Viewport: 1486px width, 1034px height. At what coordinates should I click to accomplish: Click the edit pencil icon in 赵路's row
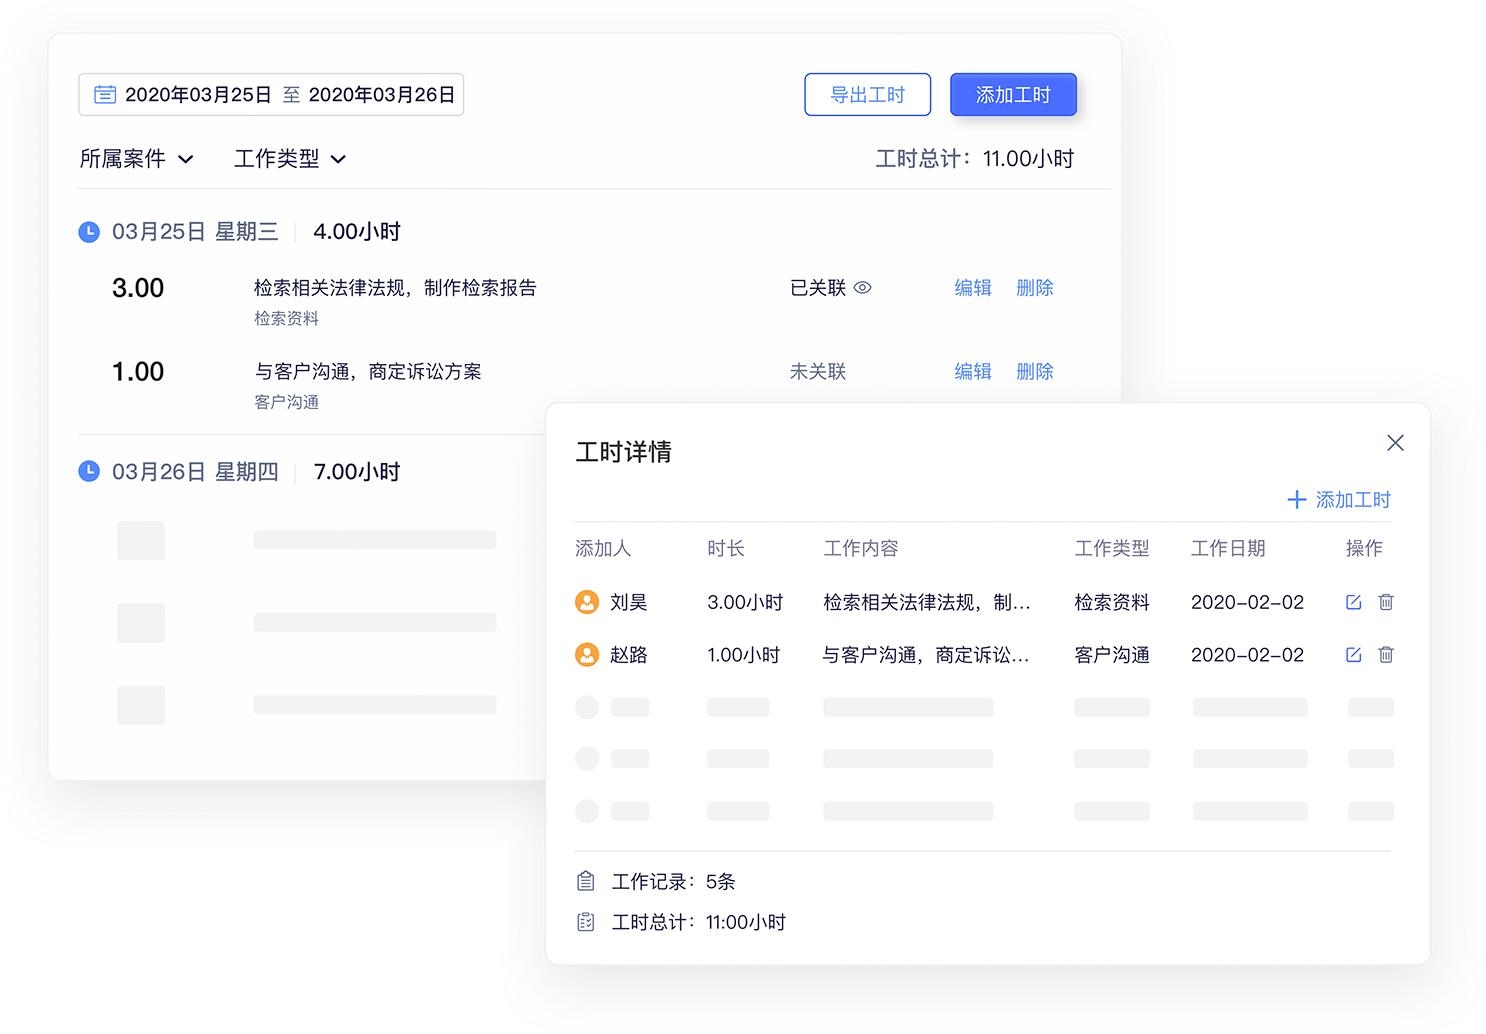click(1353, 655)
